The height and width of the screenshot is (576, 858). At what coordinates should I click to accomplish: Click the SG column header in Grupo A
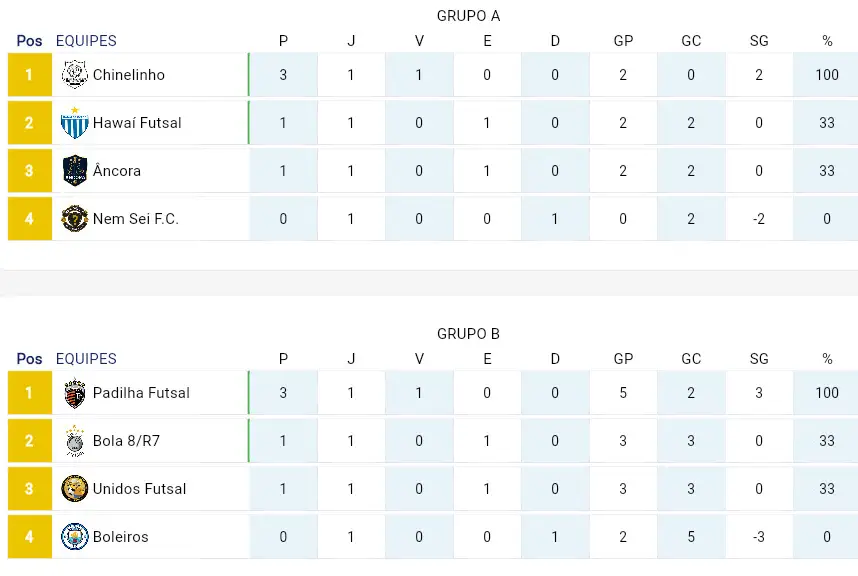click(x=759, y=40)
